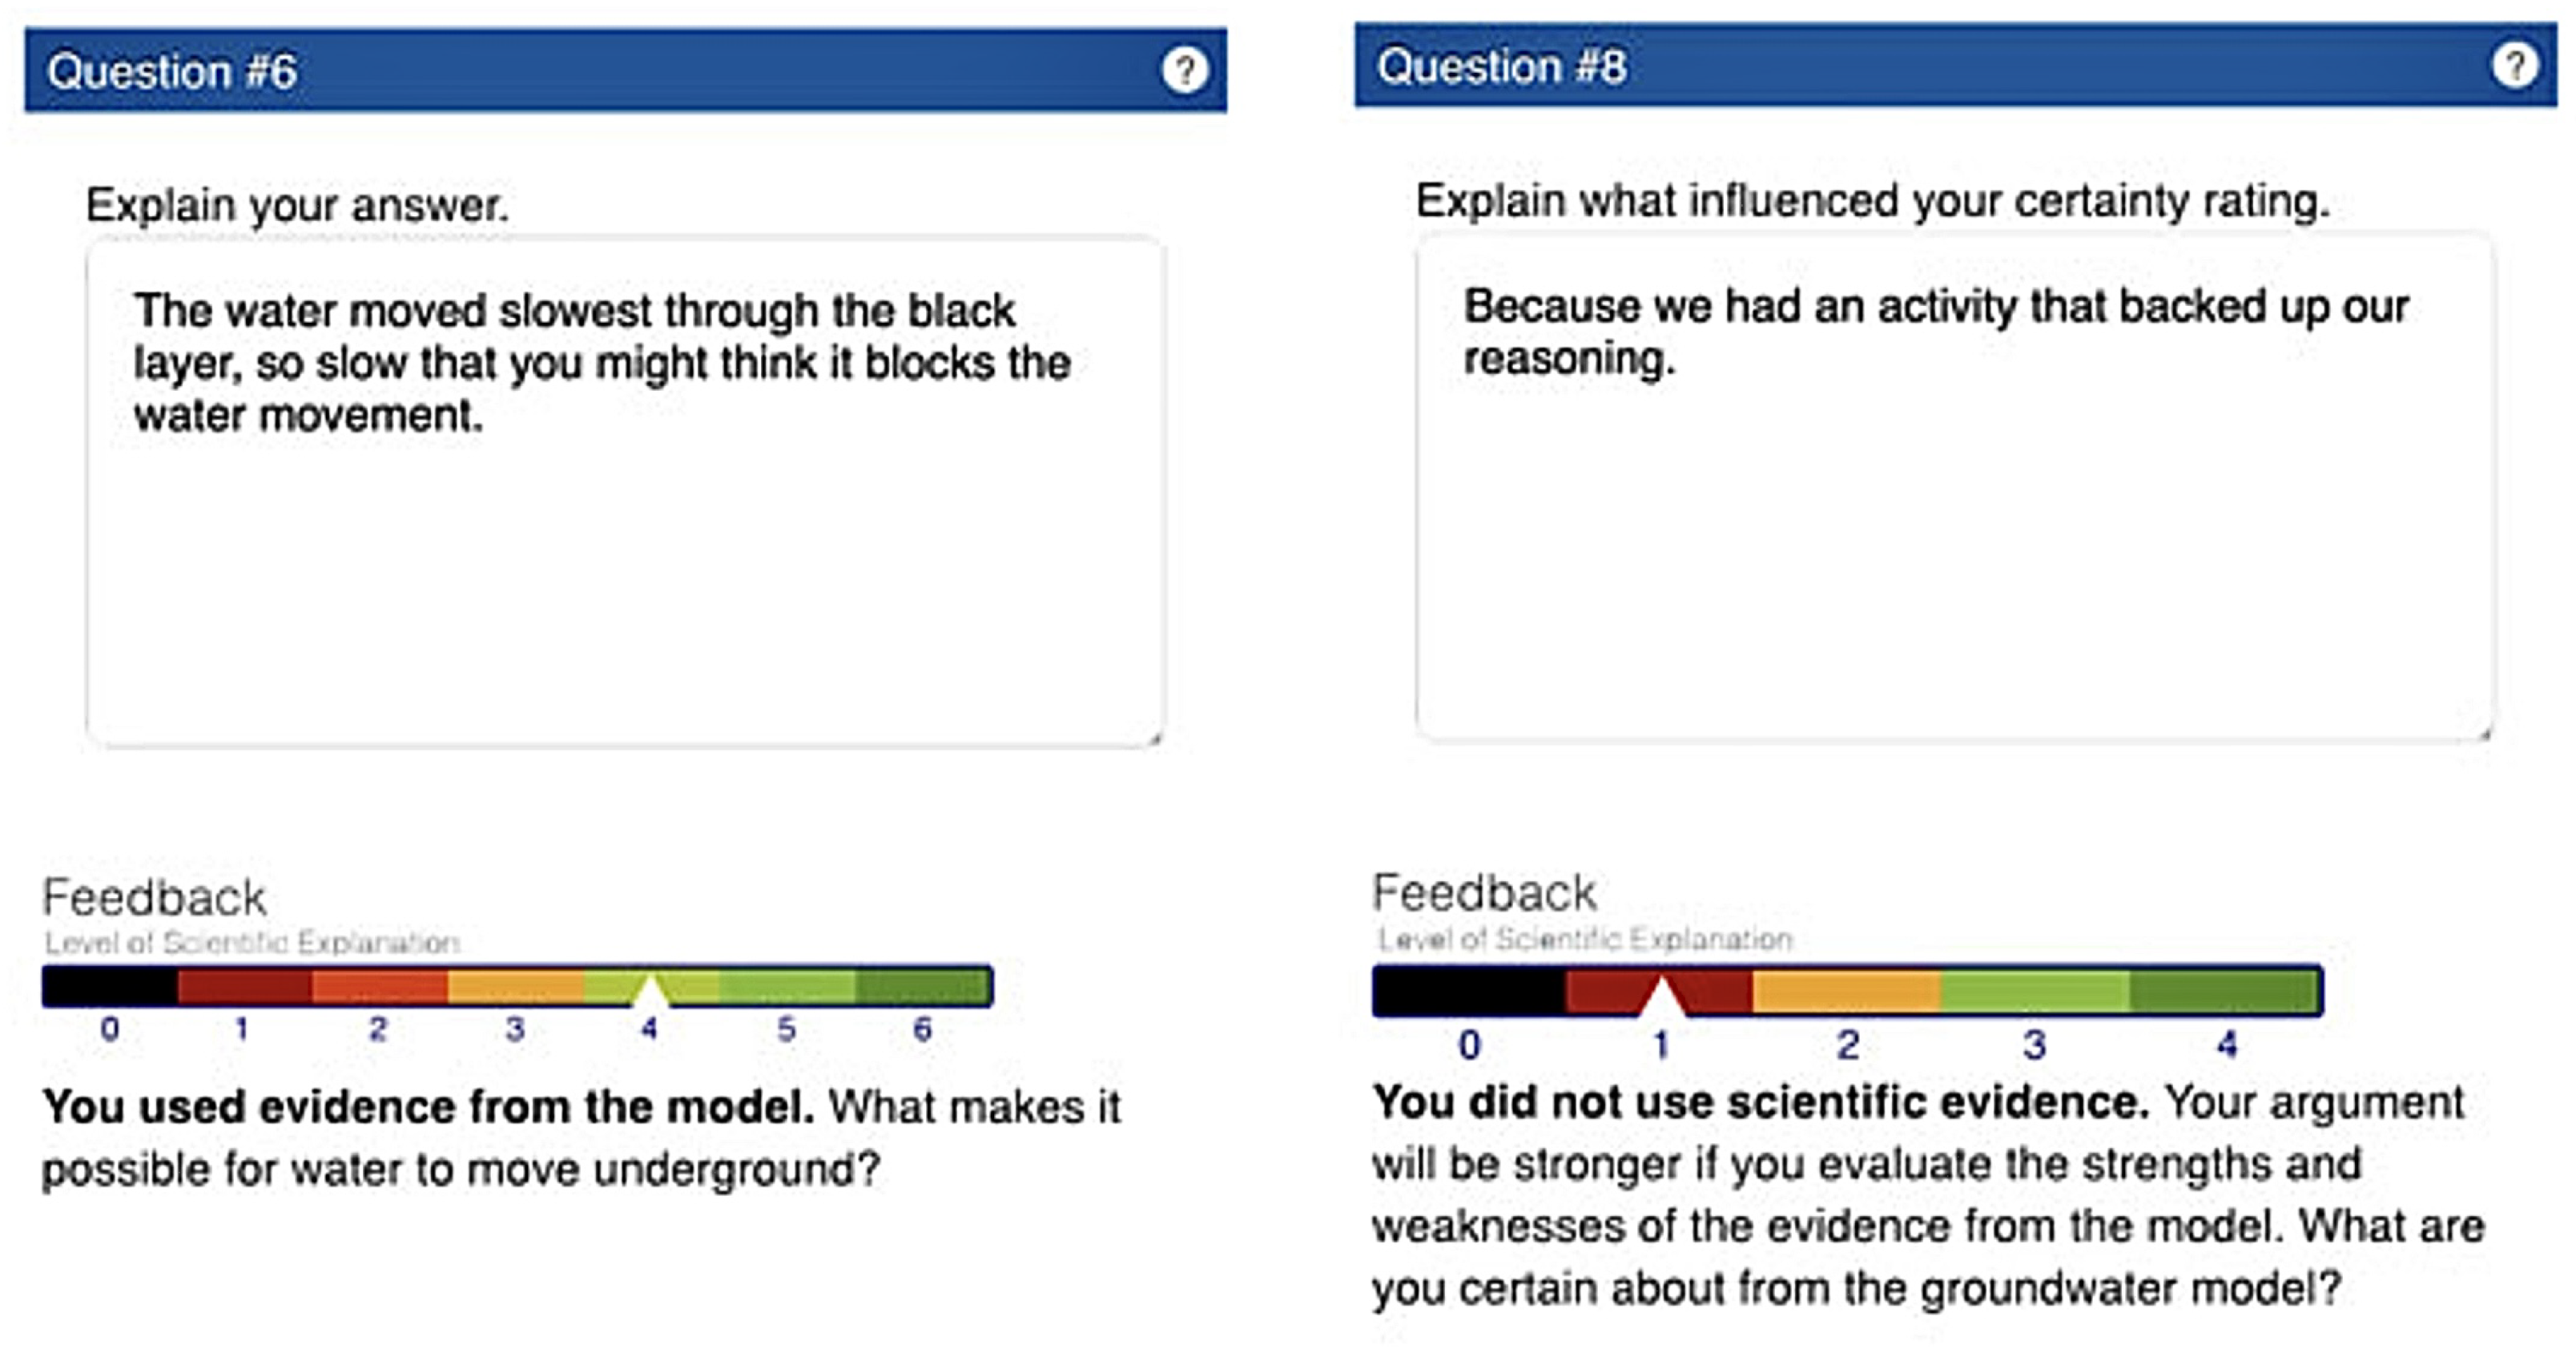The width and height of the screenshot is (2576, 1353).
Task: Pick orange level 2 segment in Question #8 feedback
Action: click(1846, 991)
